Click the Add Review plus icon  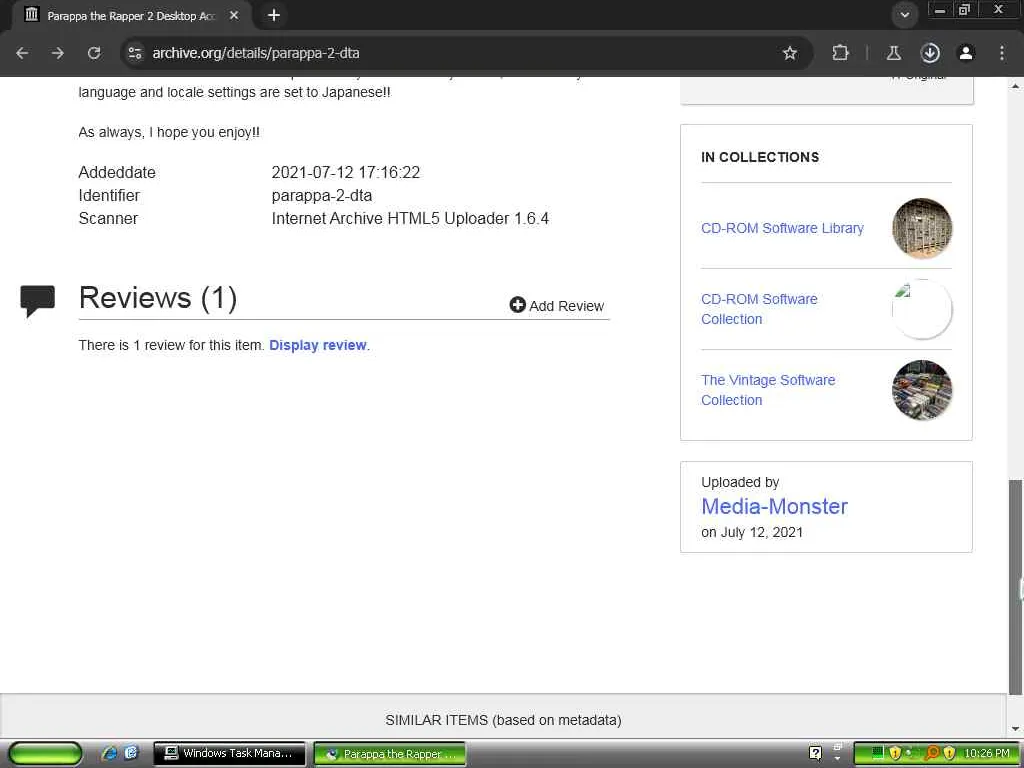click(517, 305)
